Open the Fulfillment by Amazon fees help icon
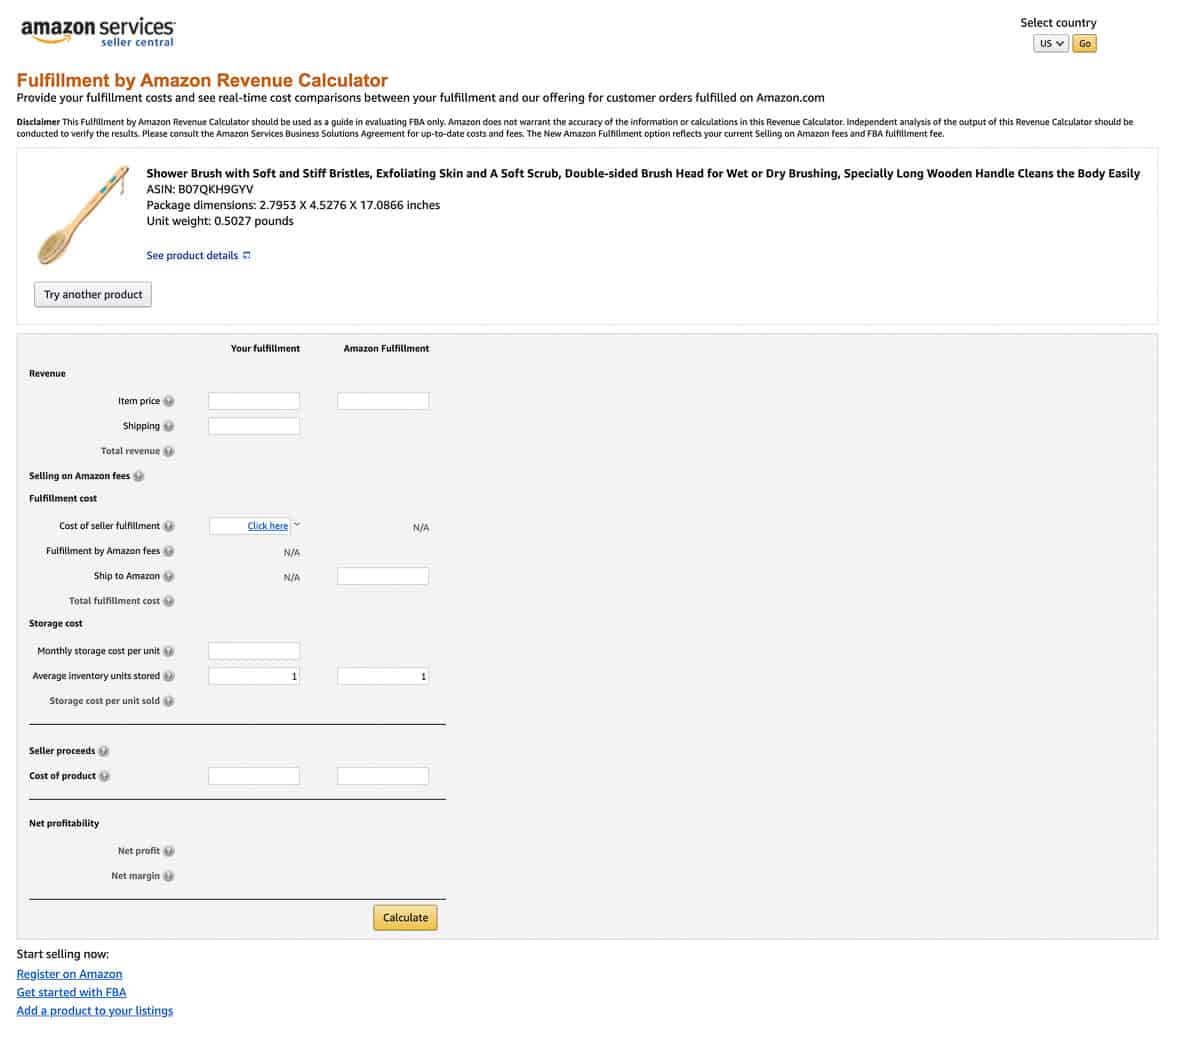 pos(168,550)
